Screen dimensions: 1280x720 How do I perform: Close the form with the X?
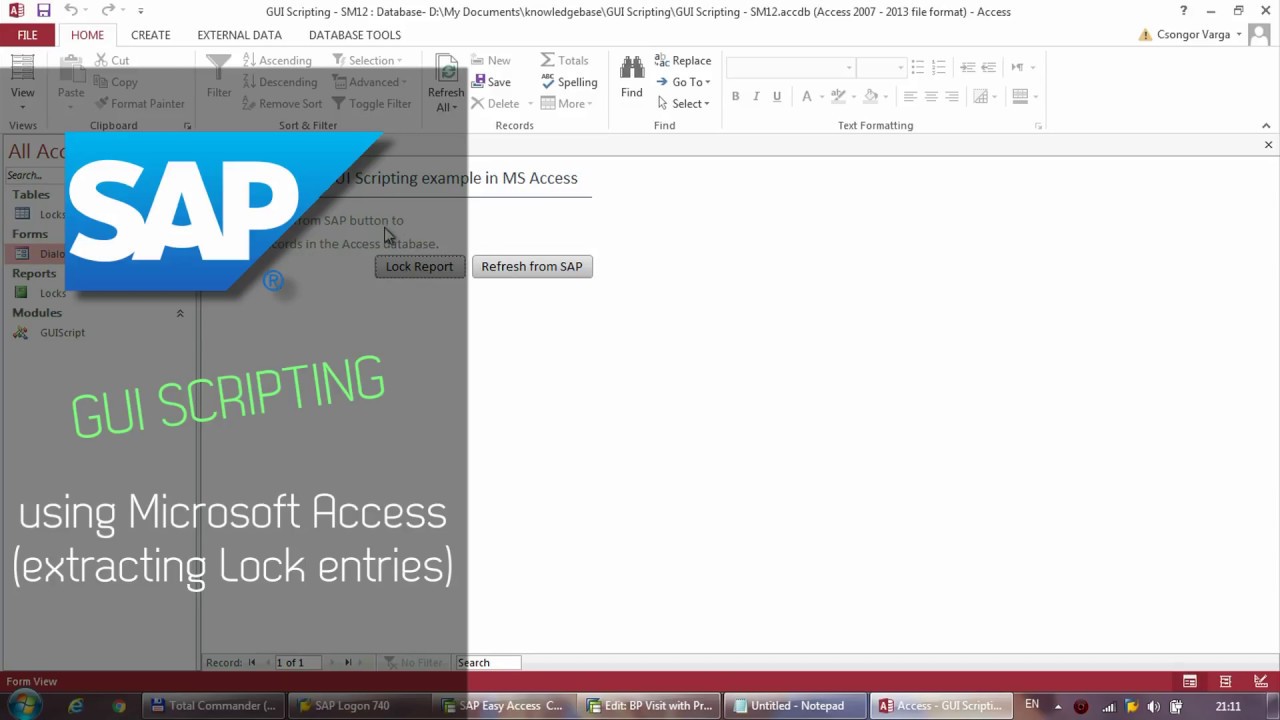tap(1268, 145)
